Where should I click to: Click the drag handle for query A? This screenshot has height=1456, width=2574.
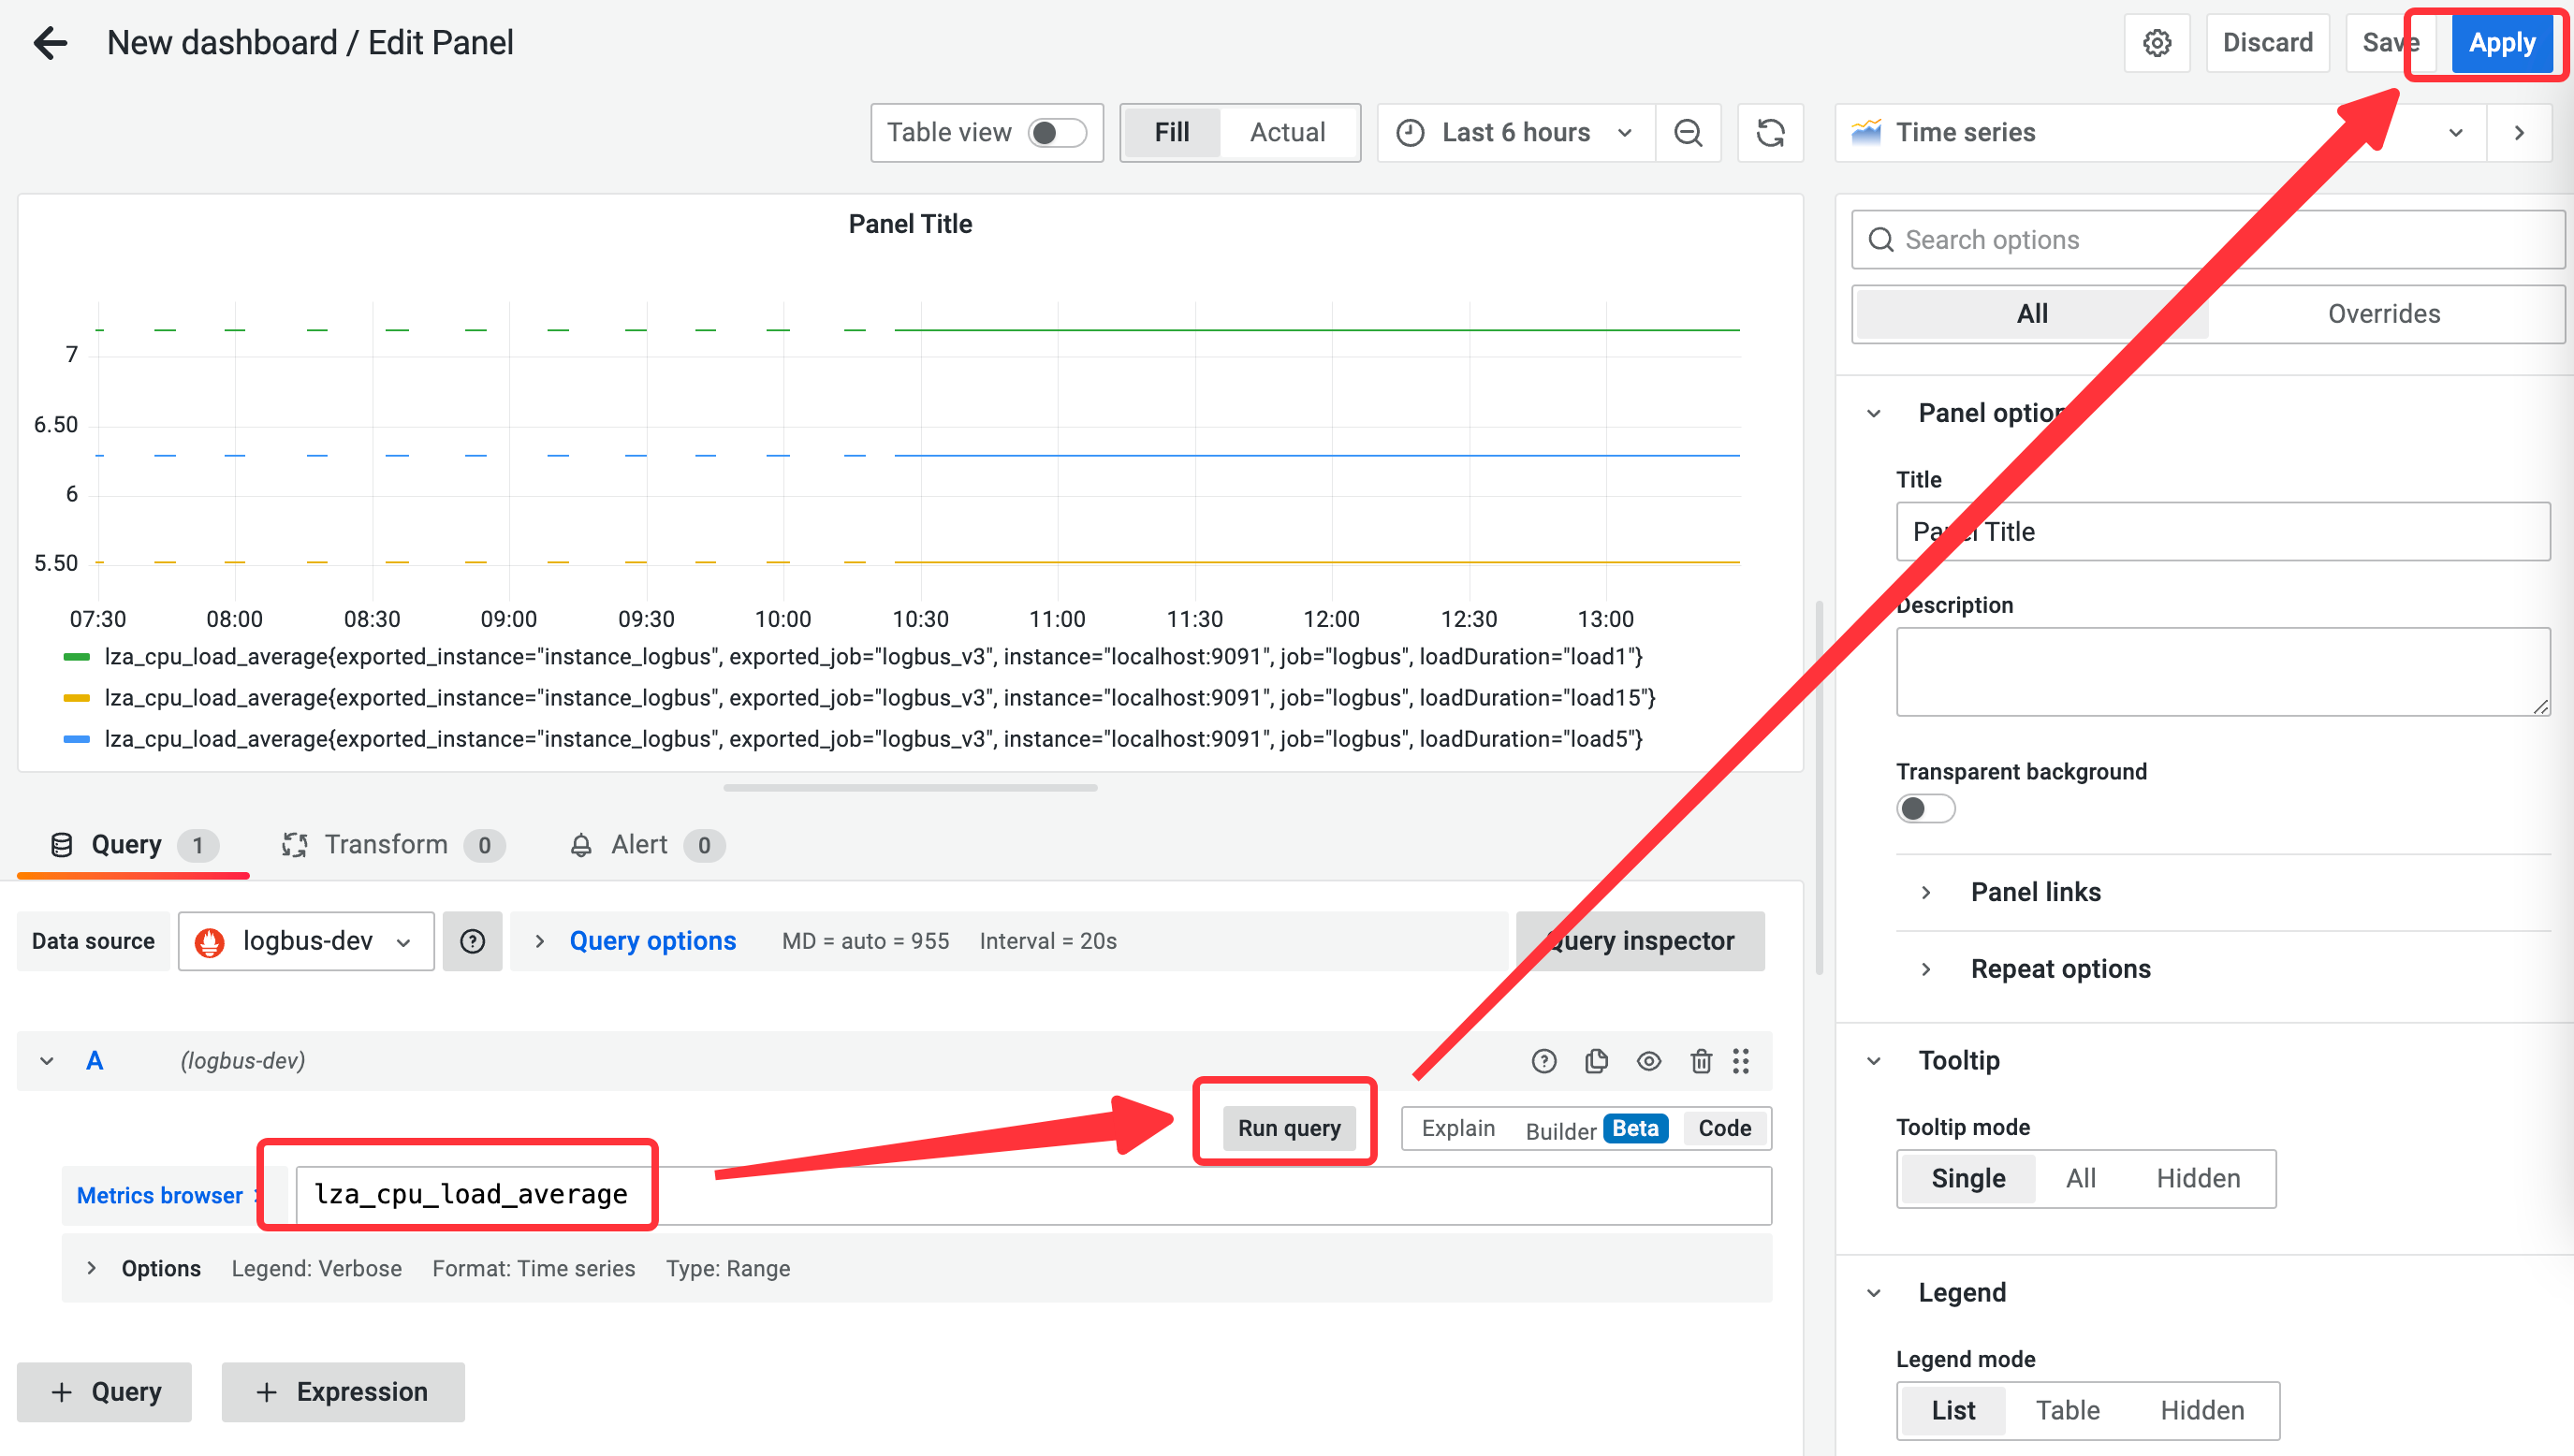(1741, 1061)
